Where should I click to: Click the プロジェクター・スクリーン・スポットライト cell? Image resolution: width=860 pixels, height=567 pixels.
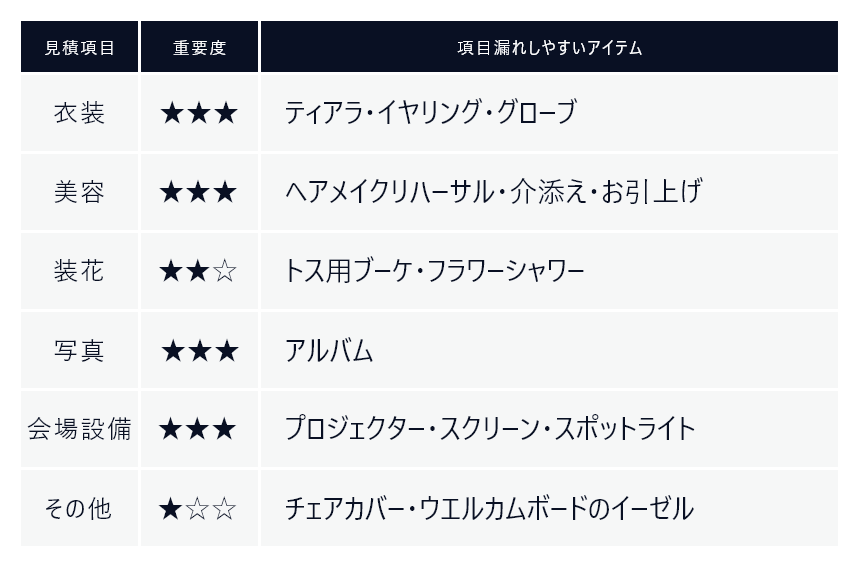[x=549, y=429]
